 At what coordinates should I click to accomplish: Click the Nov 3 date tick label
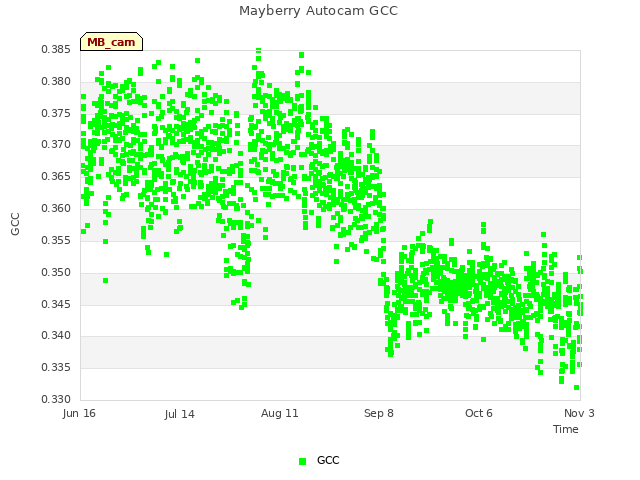pyautogui.click(x=579, y=413)
